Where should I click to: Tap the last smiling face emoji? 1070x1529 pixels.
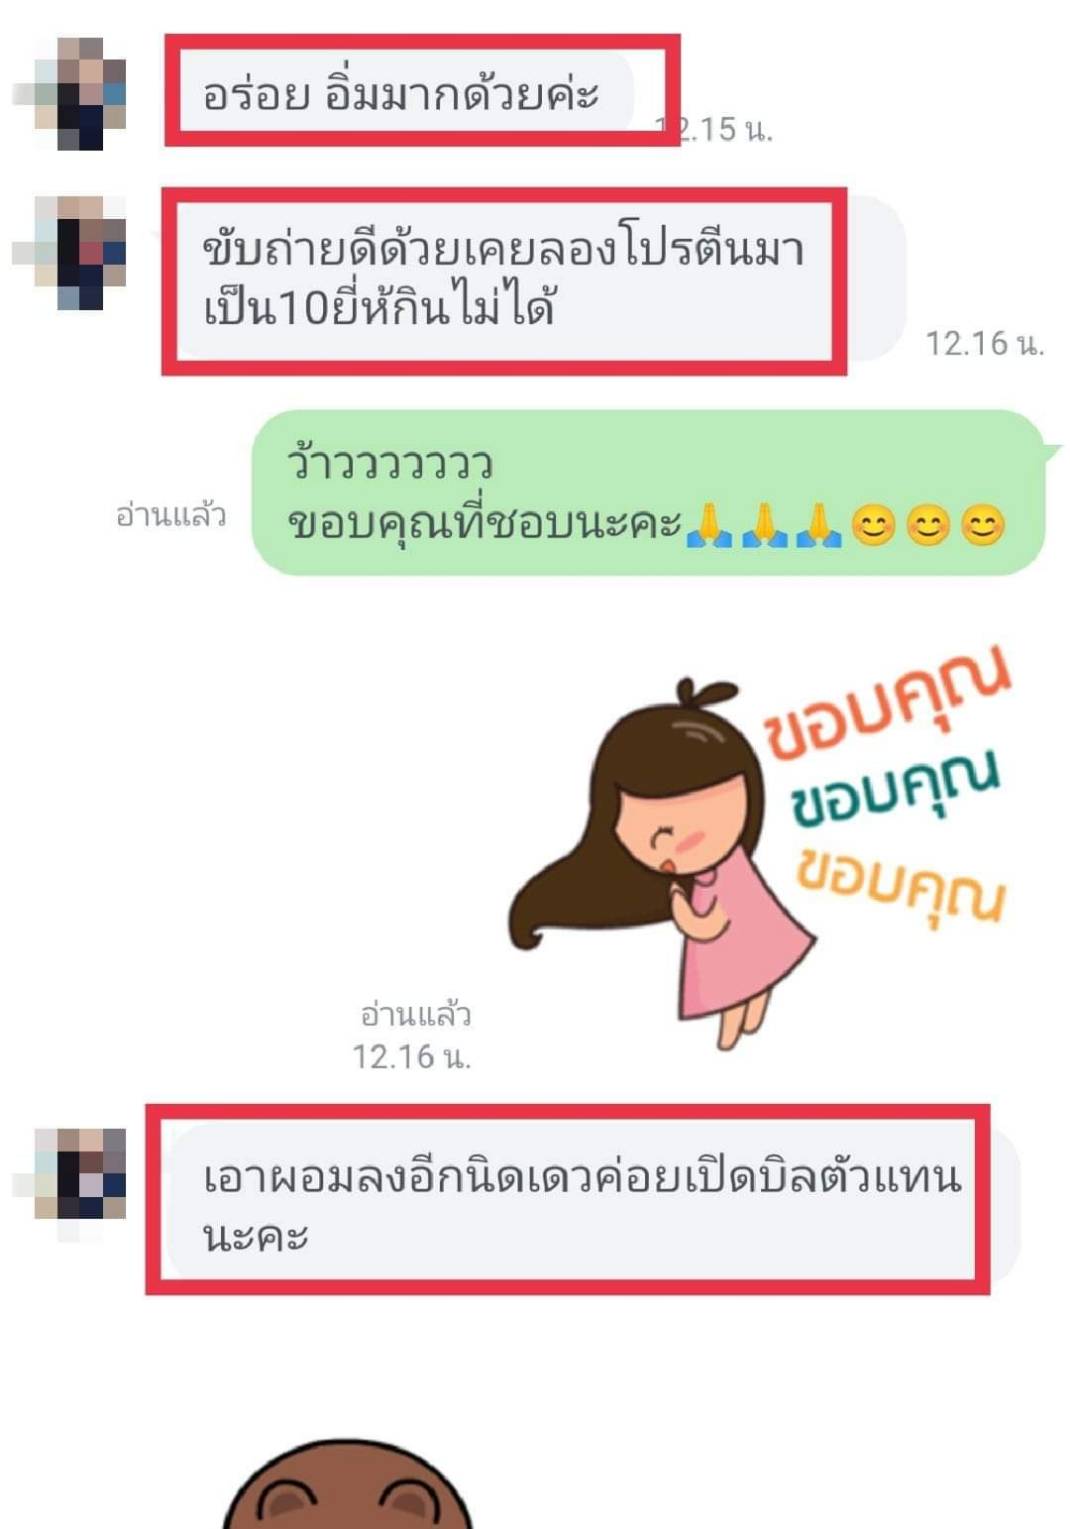(982, 525)
